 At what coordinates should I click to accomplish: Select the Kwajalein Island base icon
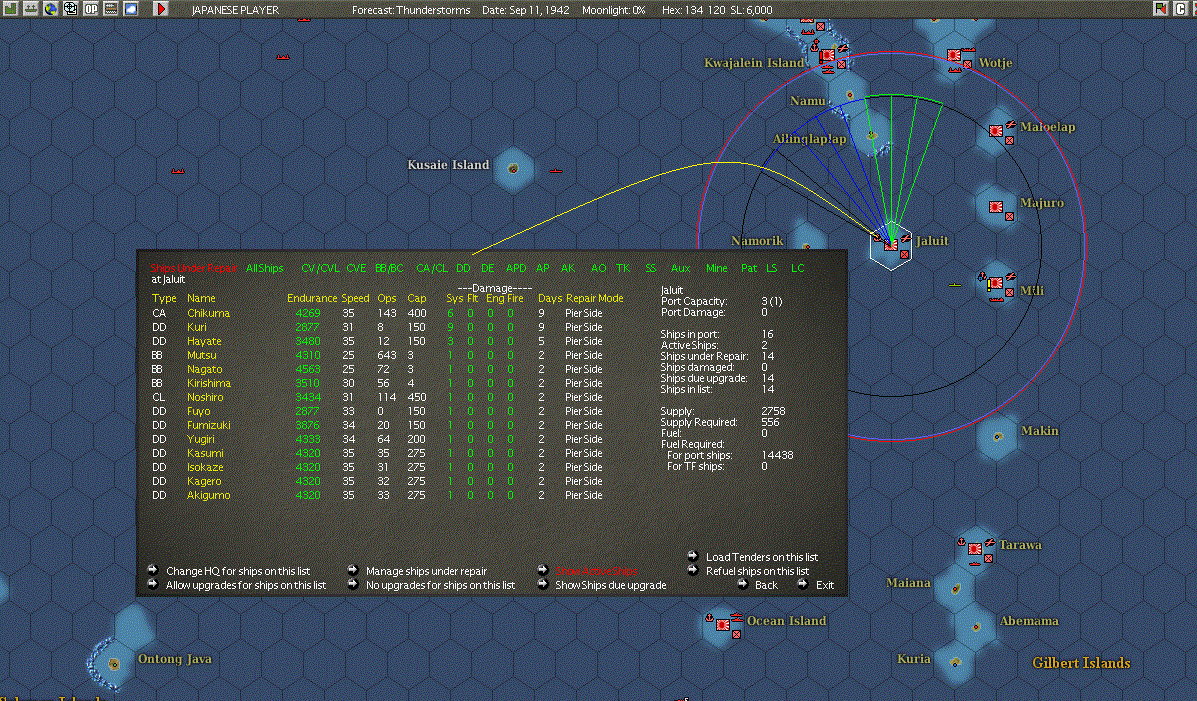[x=828, y=57]
